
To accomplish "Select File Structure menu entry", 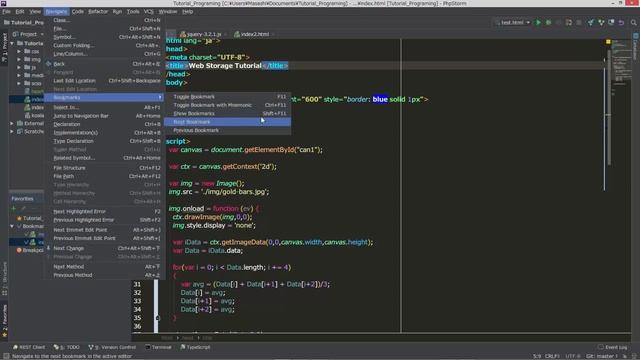I will (x=104, y=168).
